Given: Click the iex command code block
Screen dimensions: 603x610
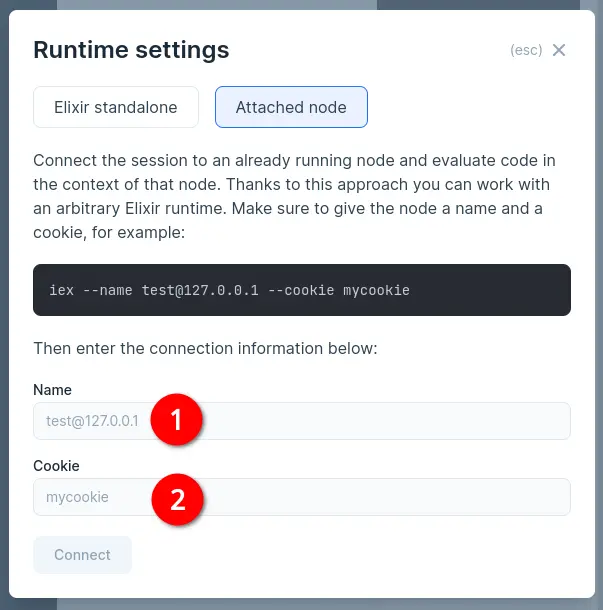Looking at the screenshot, I should pyautogui.click(x=480, y=290).
